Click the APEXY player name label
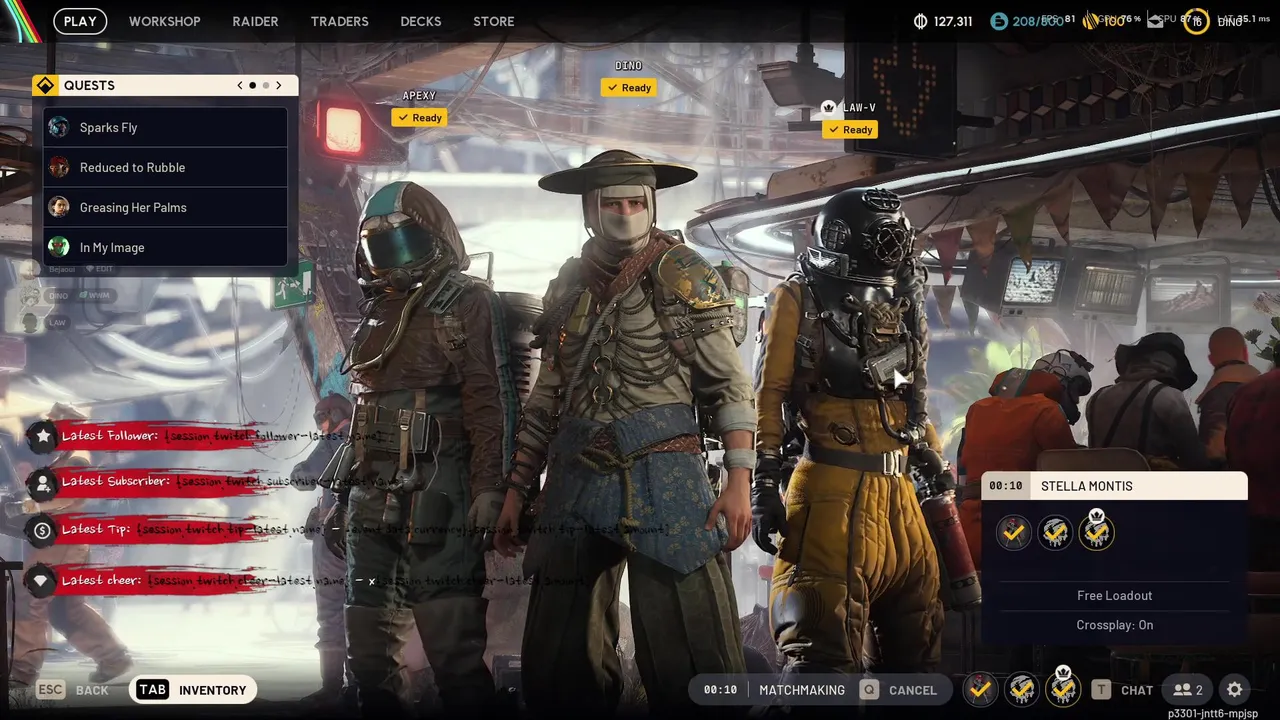 [419, 96]
